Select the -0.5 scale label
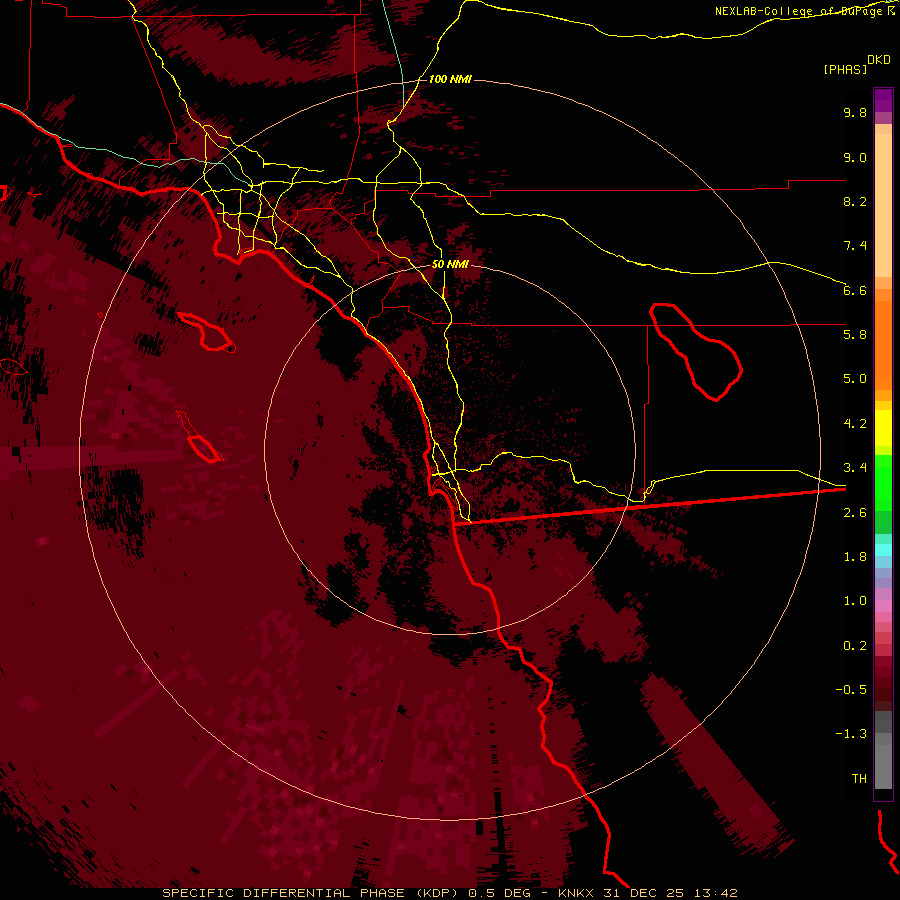 (851, 690)
